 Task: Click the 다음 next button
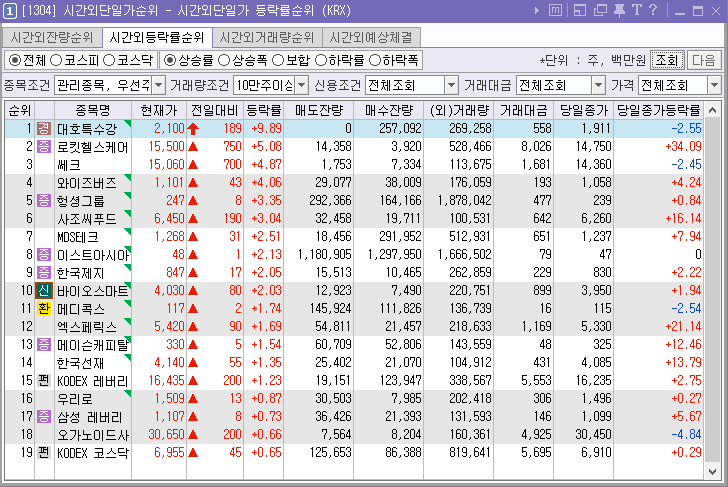coord(703,60)
